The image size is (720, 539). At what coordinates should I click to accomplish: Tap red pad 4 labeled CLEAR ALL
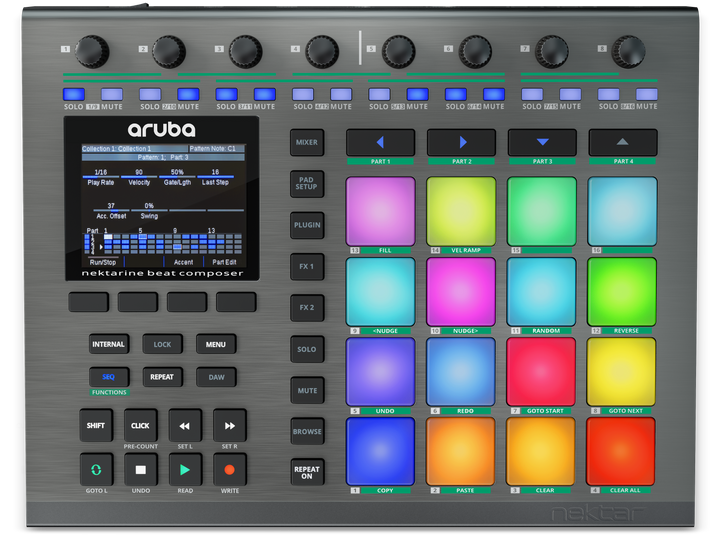point(621,451)
